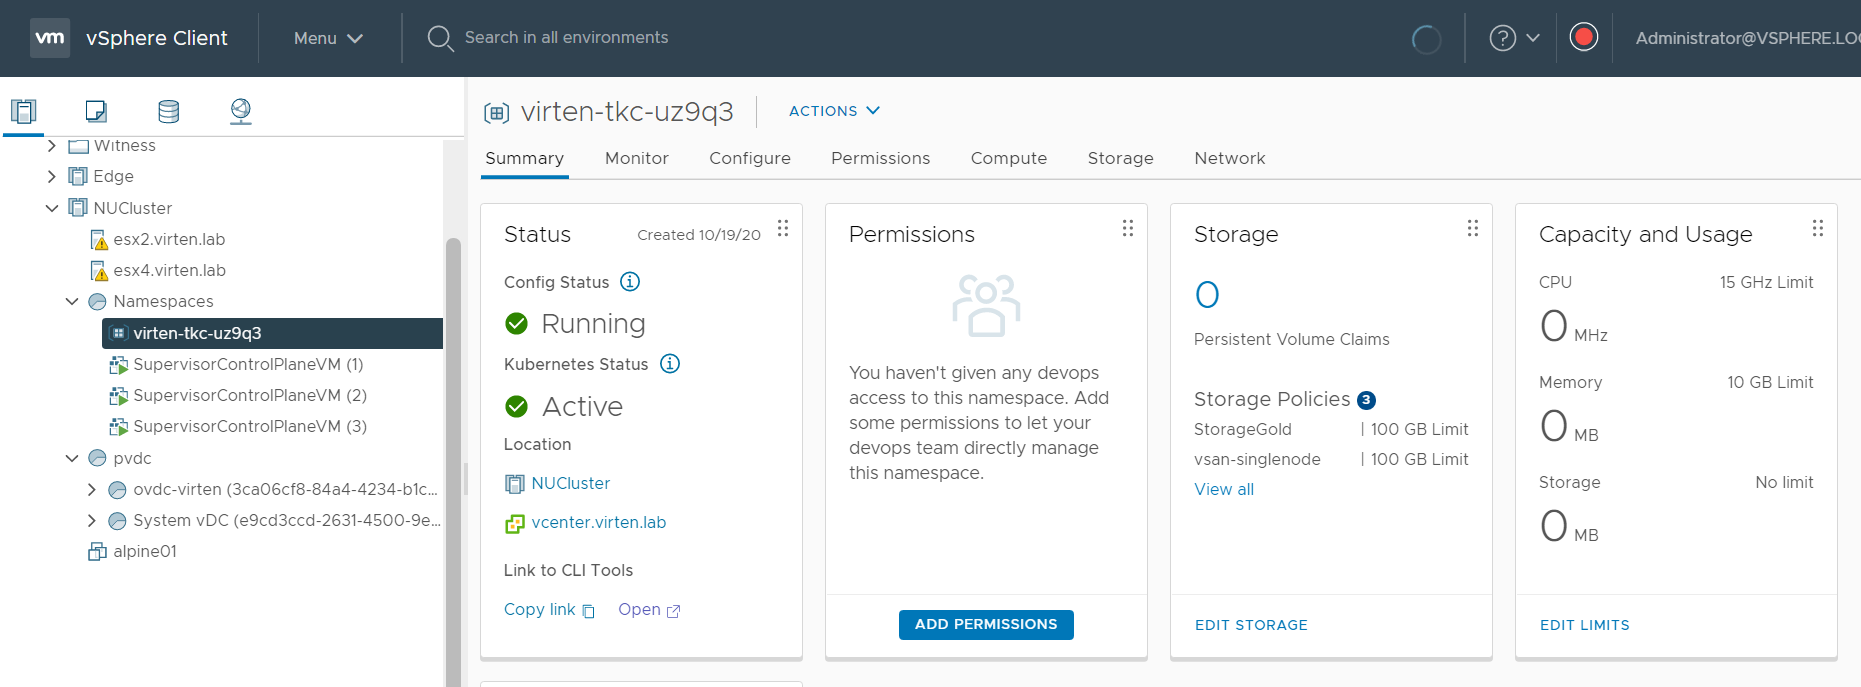
Task: Click EDIT LIMITS
Action: click(1585, 625)
